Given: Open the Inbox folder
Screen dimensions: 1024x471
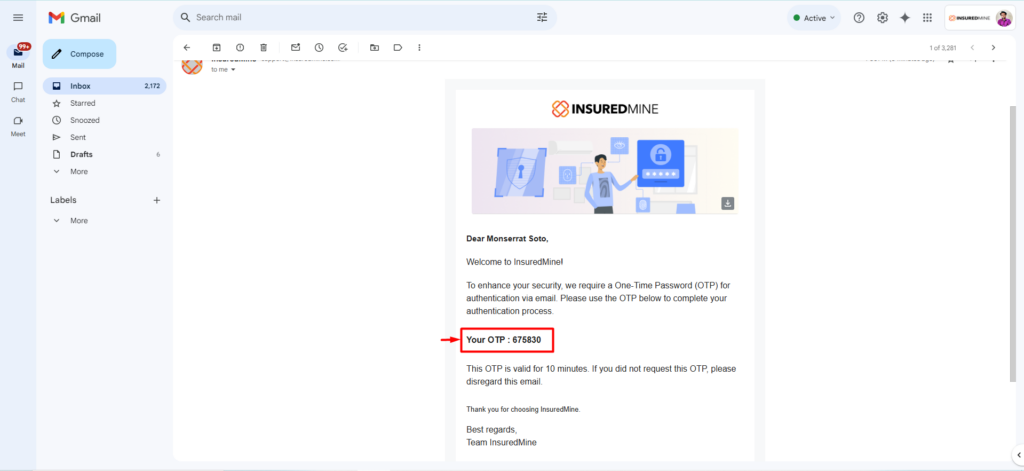Looking at the screenshot, I should point(104,86).
